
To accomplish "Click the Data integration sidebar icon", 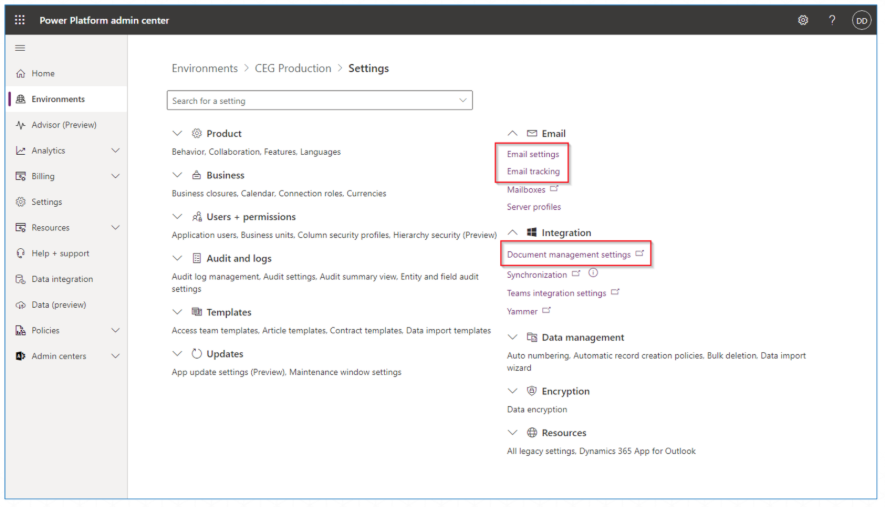I will click(x=19, y=279).
